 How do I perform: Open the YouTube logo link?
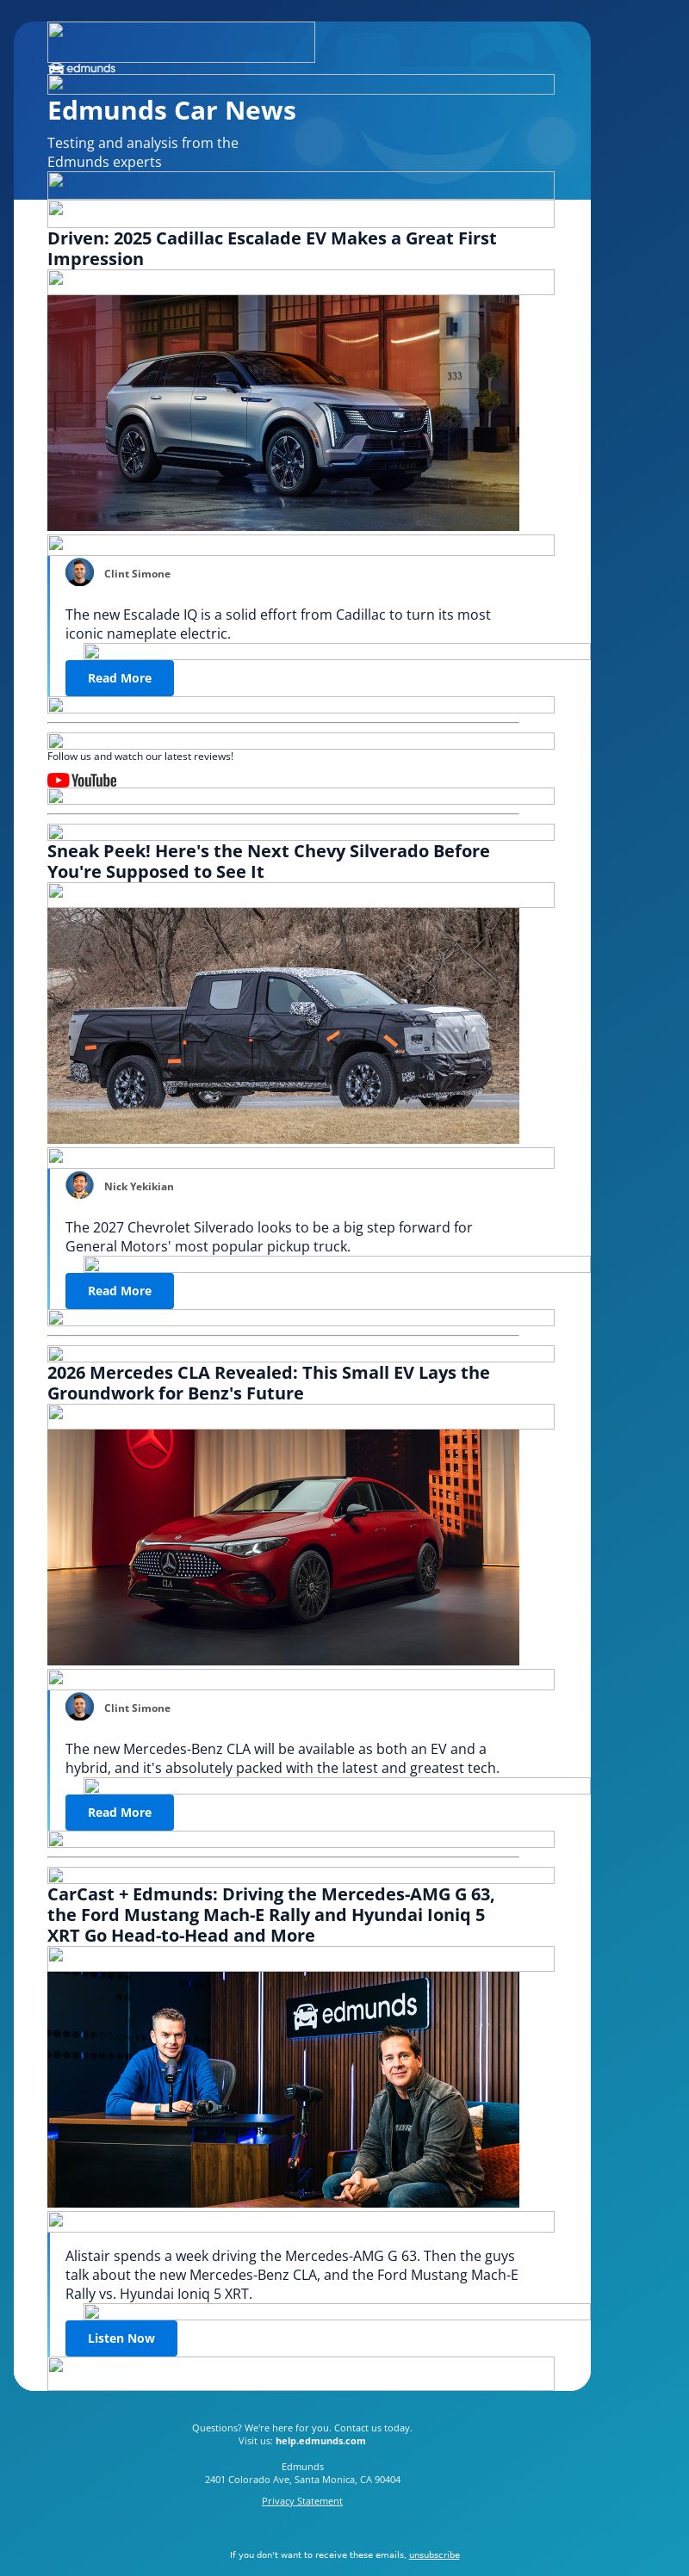(x=82, y=780)
